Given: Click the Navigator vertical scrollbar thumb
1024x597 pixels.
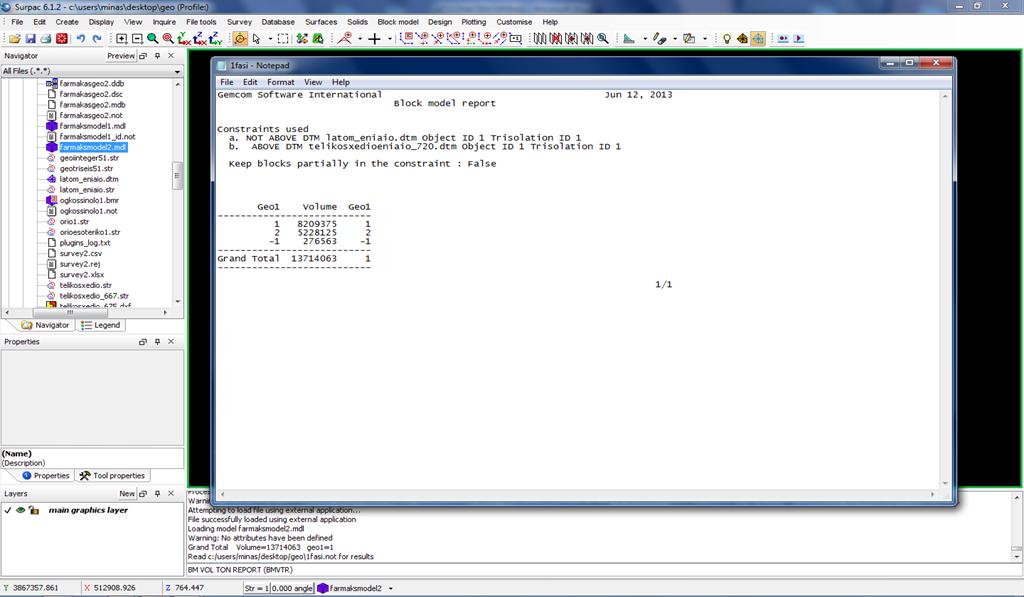Looking at the screenshot, I should point(178,176).
